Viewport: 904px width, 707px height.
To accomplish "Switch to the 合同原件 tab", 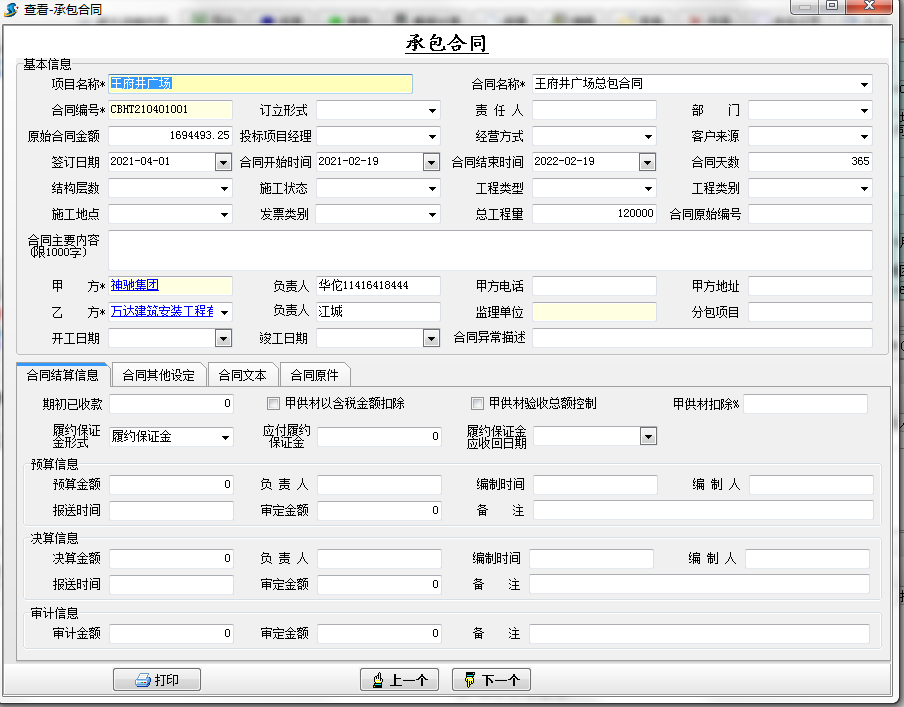I will click(x=314, y=376).
